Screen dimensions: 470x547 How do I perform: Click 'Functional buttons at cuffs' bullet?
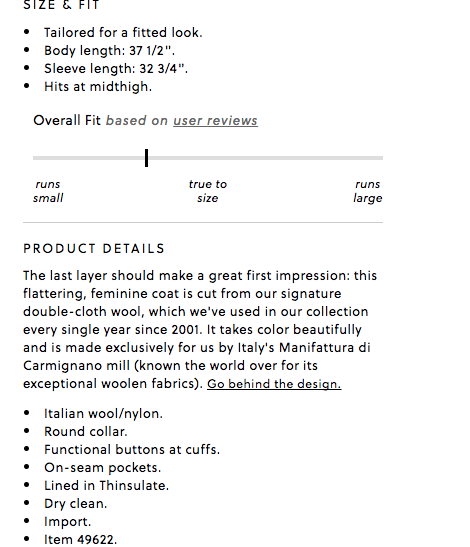132,450
